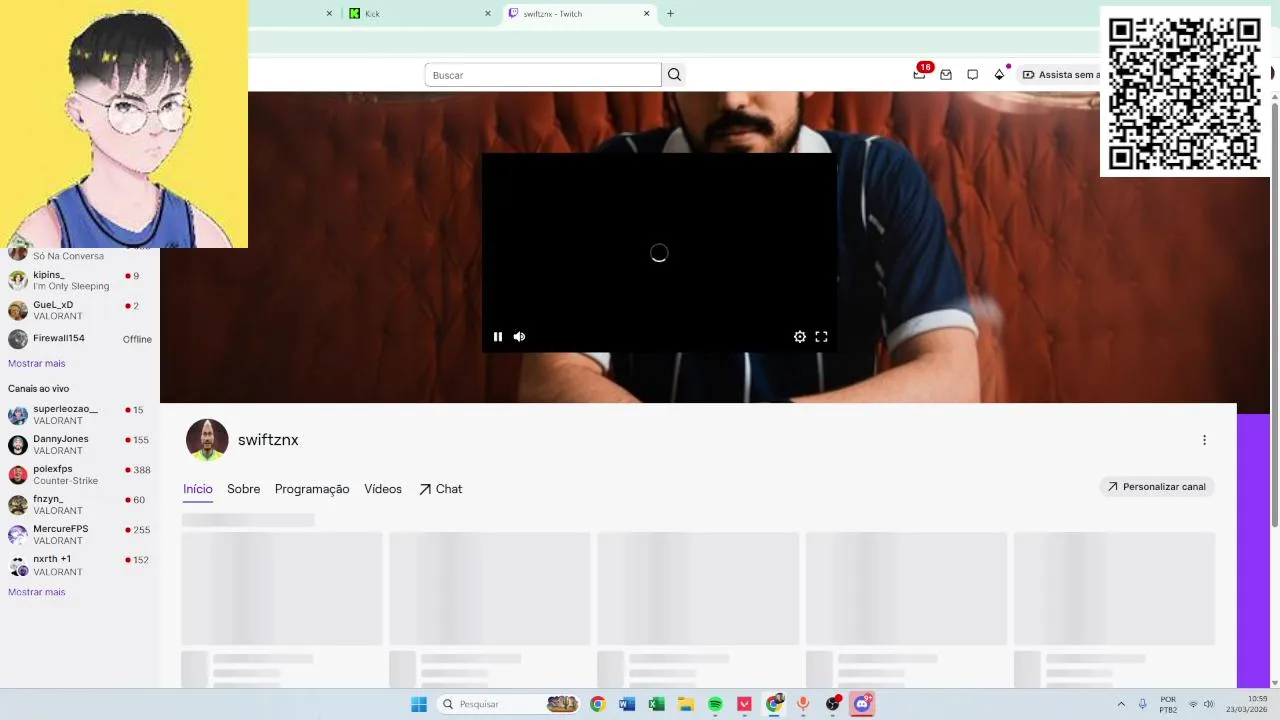The height and width of the screenshot is (720, 1280).
Task: Pause the video player
Action: coord(498,337)
